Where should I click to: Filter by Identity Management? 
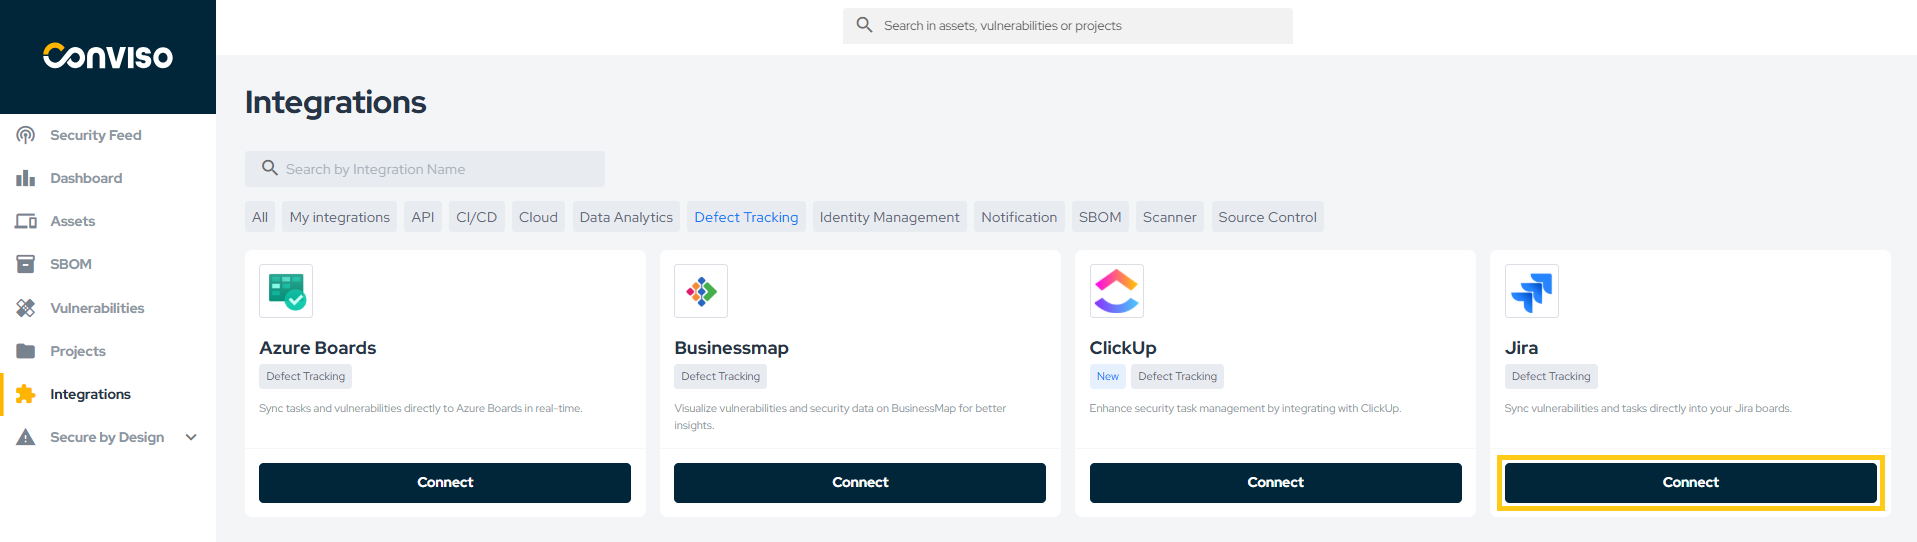[x=889, y=217]
